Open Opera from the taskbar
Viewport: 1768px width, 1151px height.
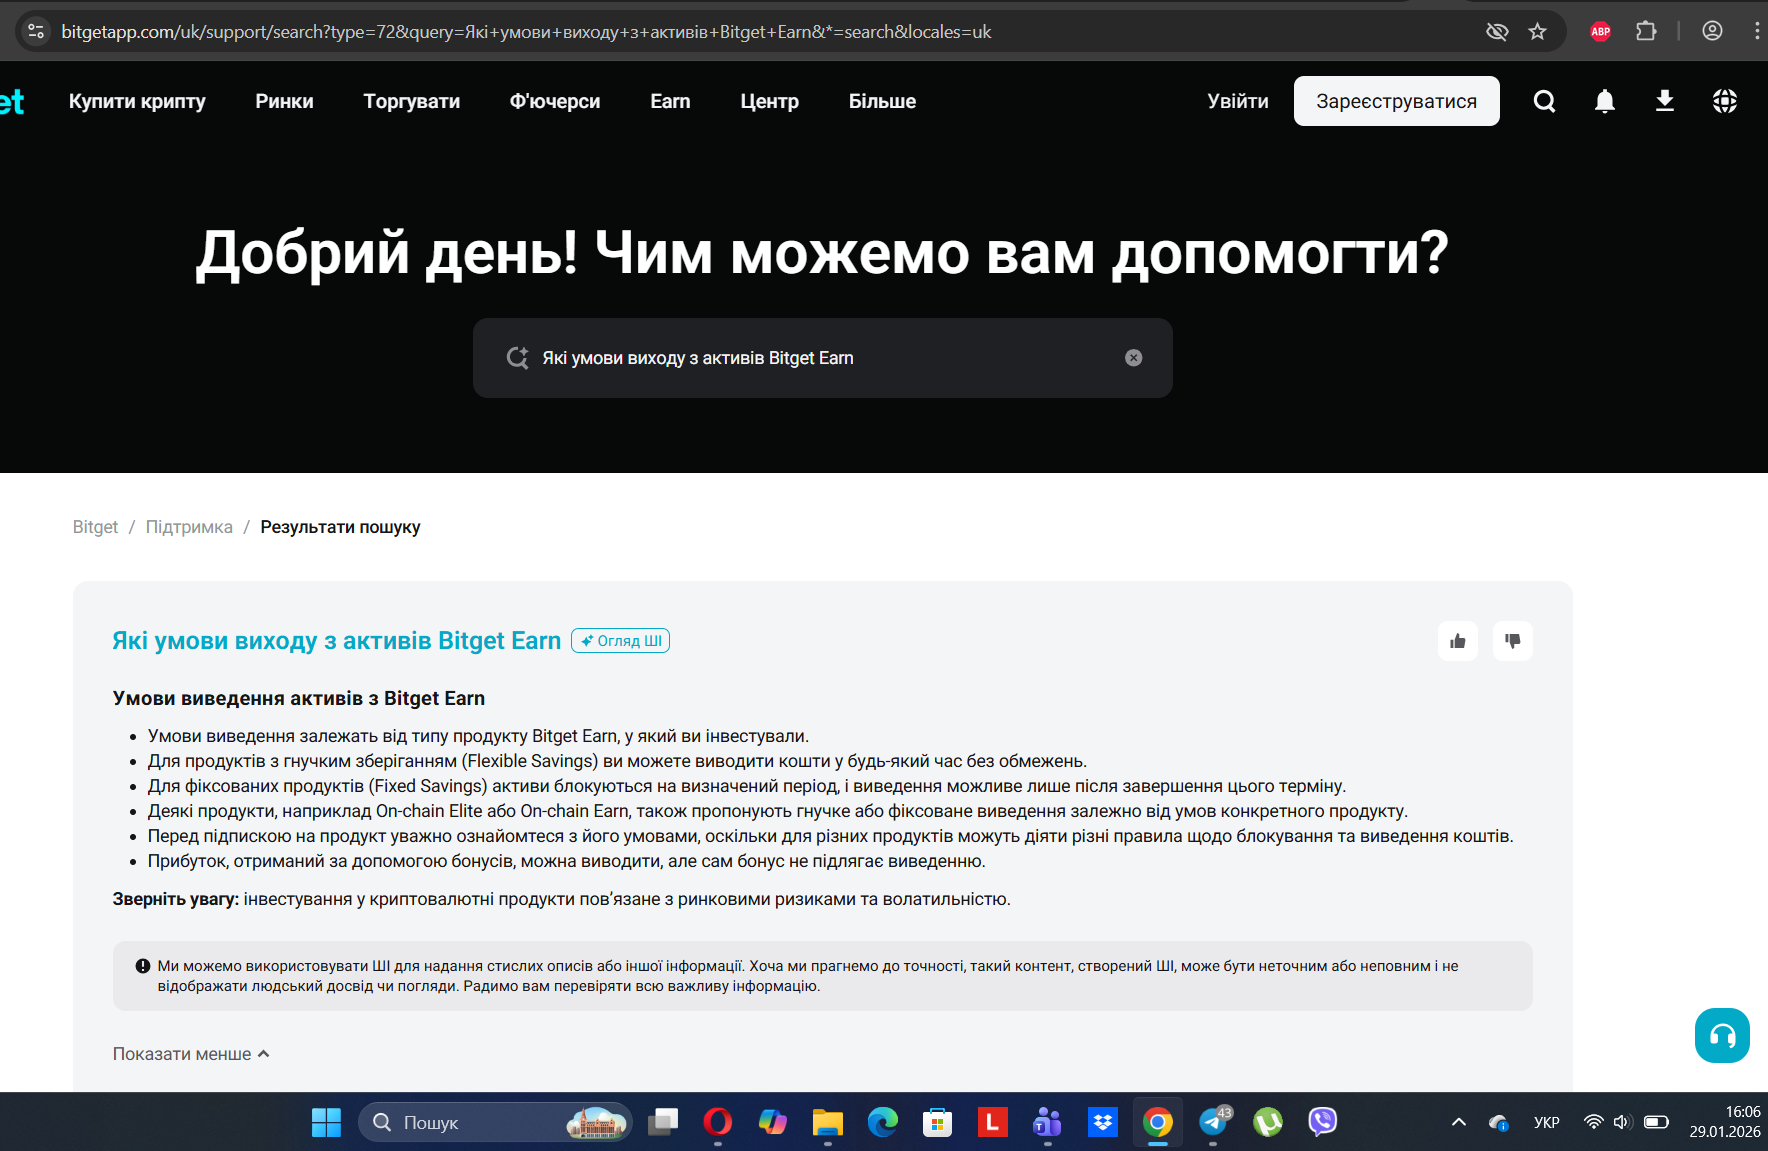point(717,1122)
